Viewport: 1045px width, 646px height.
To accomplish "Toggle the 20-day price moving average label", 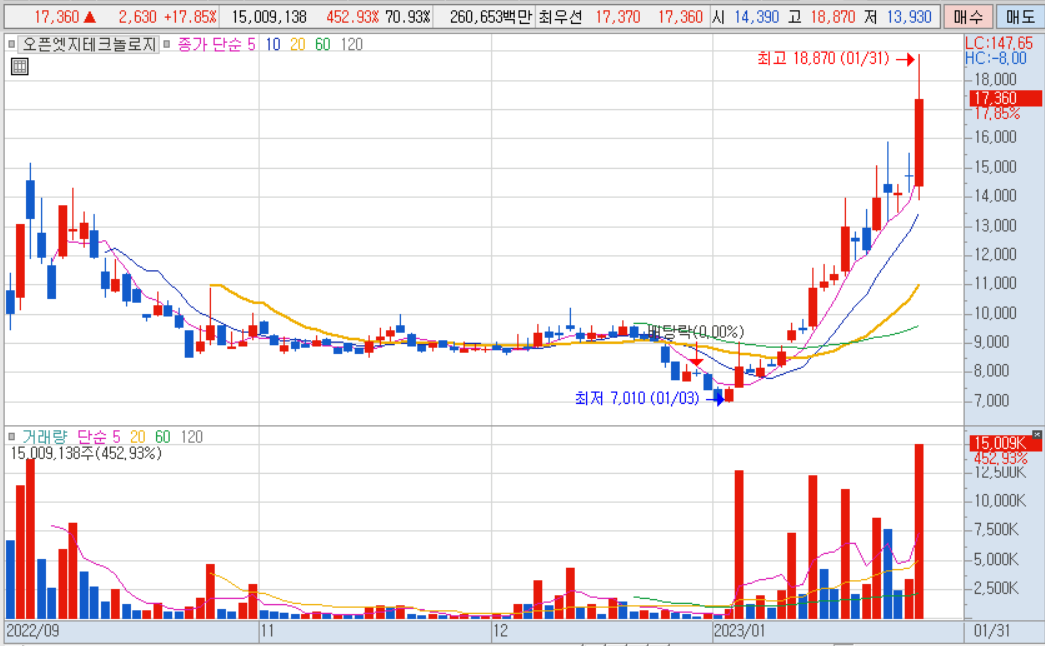I will tap(297, 44).
